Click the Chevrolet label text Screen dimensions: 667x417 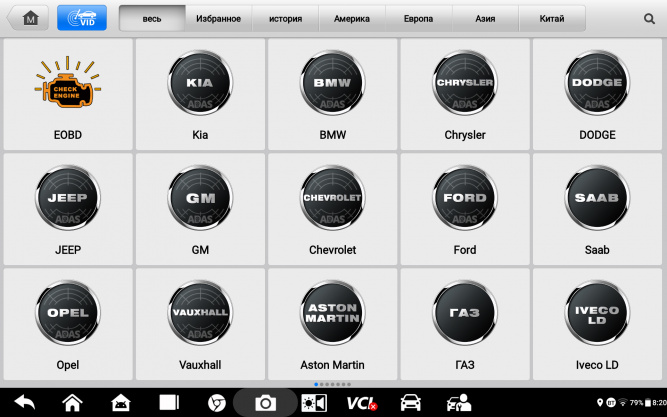pos(332,250)
